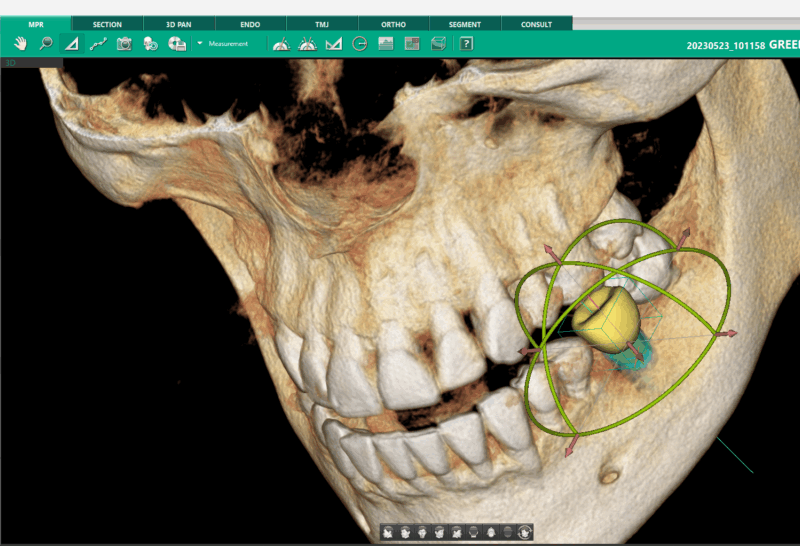
Task: Open the ENDO tab
Action: coord(250,24)
